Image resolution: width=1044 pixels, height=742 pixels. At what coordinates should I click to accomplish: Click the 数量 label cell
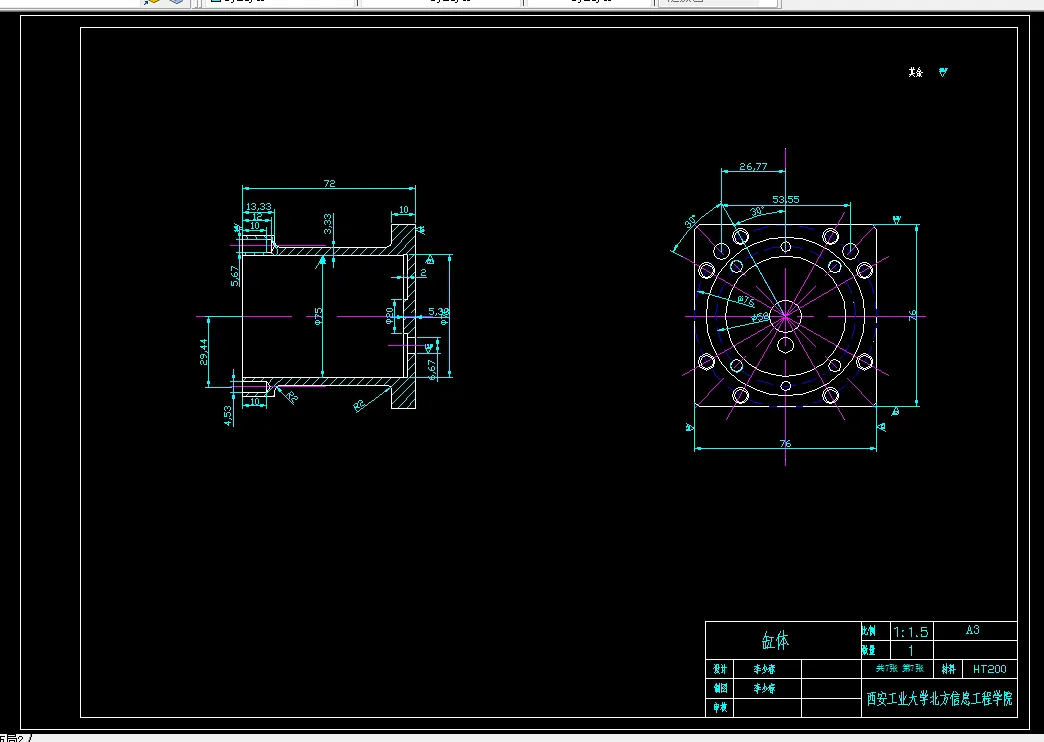pos(868,650)
